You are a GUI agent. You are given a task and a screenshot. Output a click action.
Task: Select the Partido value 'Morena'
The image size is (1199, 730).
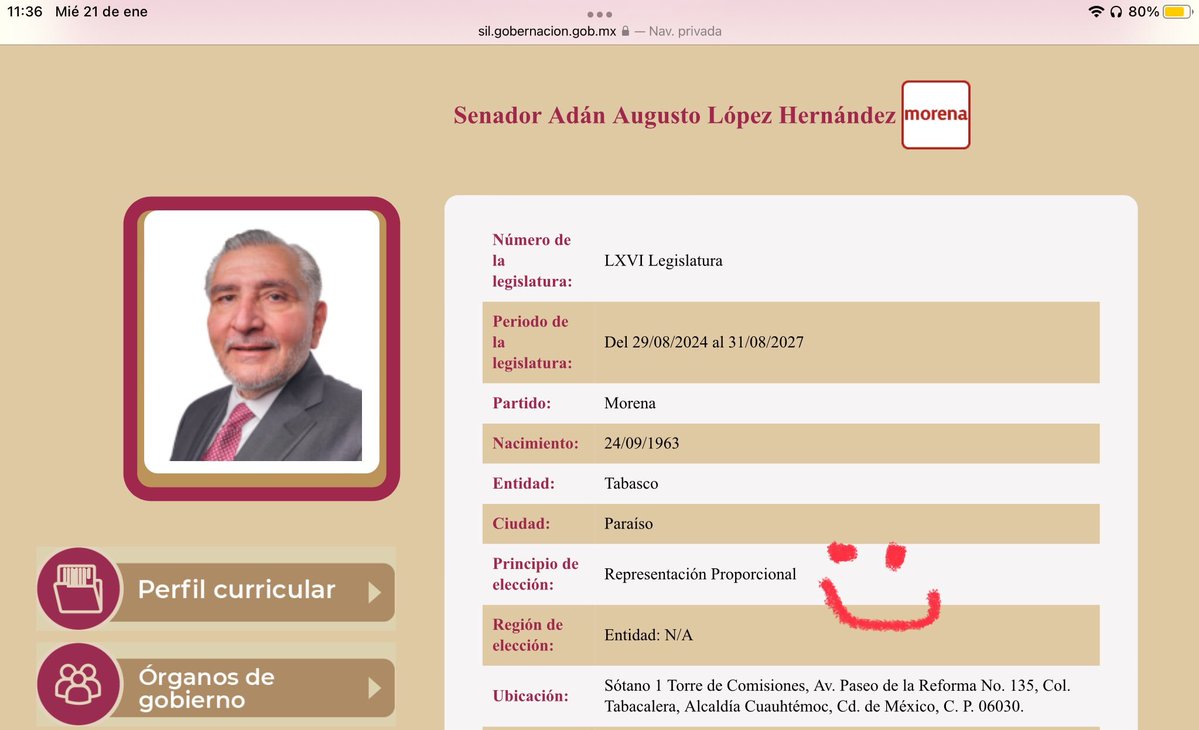pyautogui.click(x=629, y=404)
